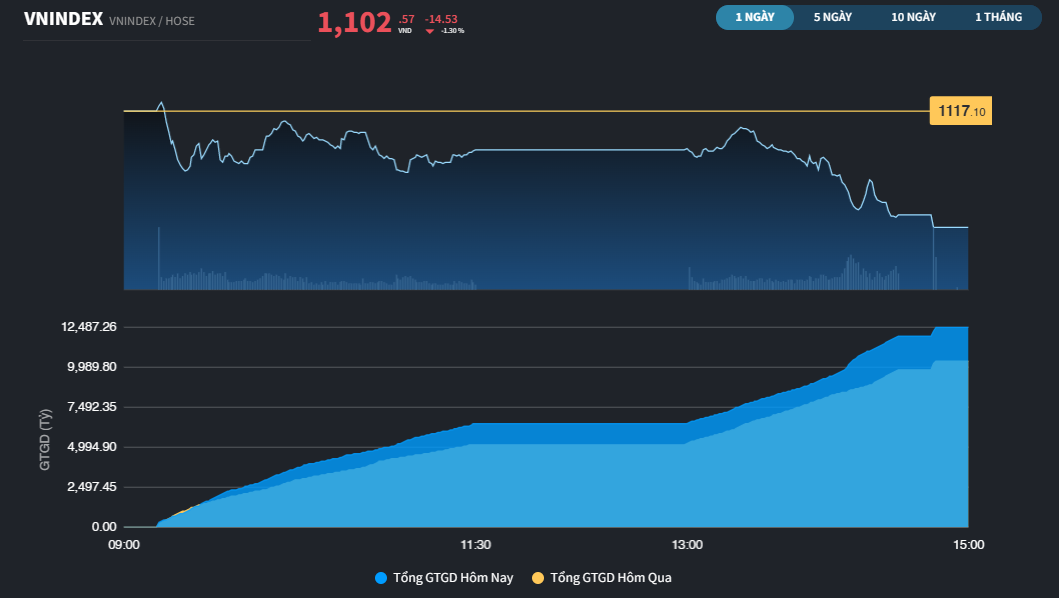Screen dimensions: 1059x598
Task: Open the 1 THÁNG timeframe option
Action: click(997, 17)
